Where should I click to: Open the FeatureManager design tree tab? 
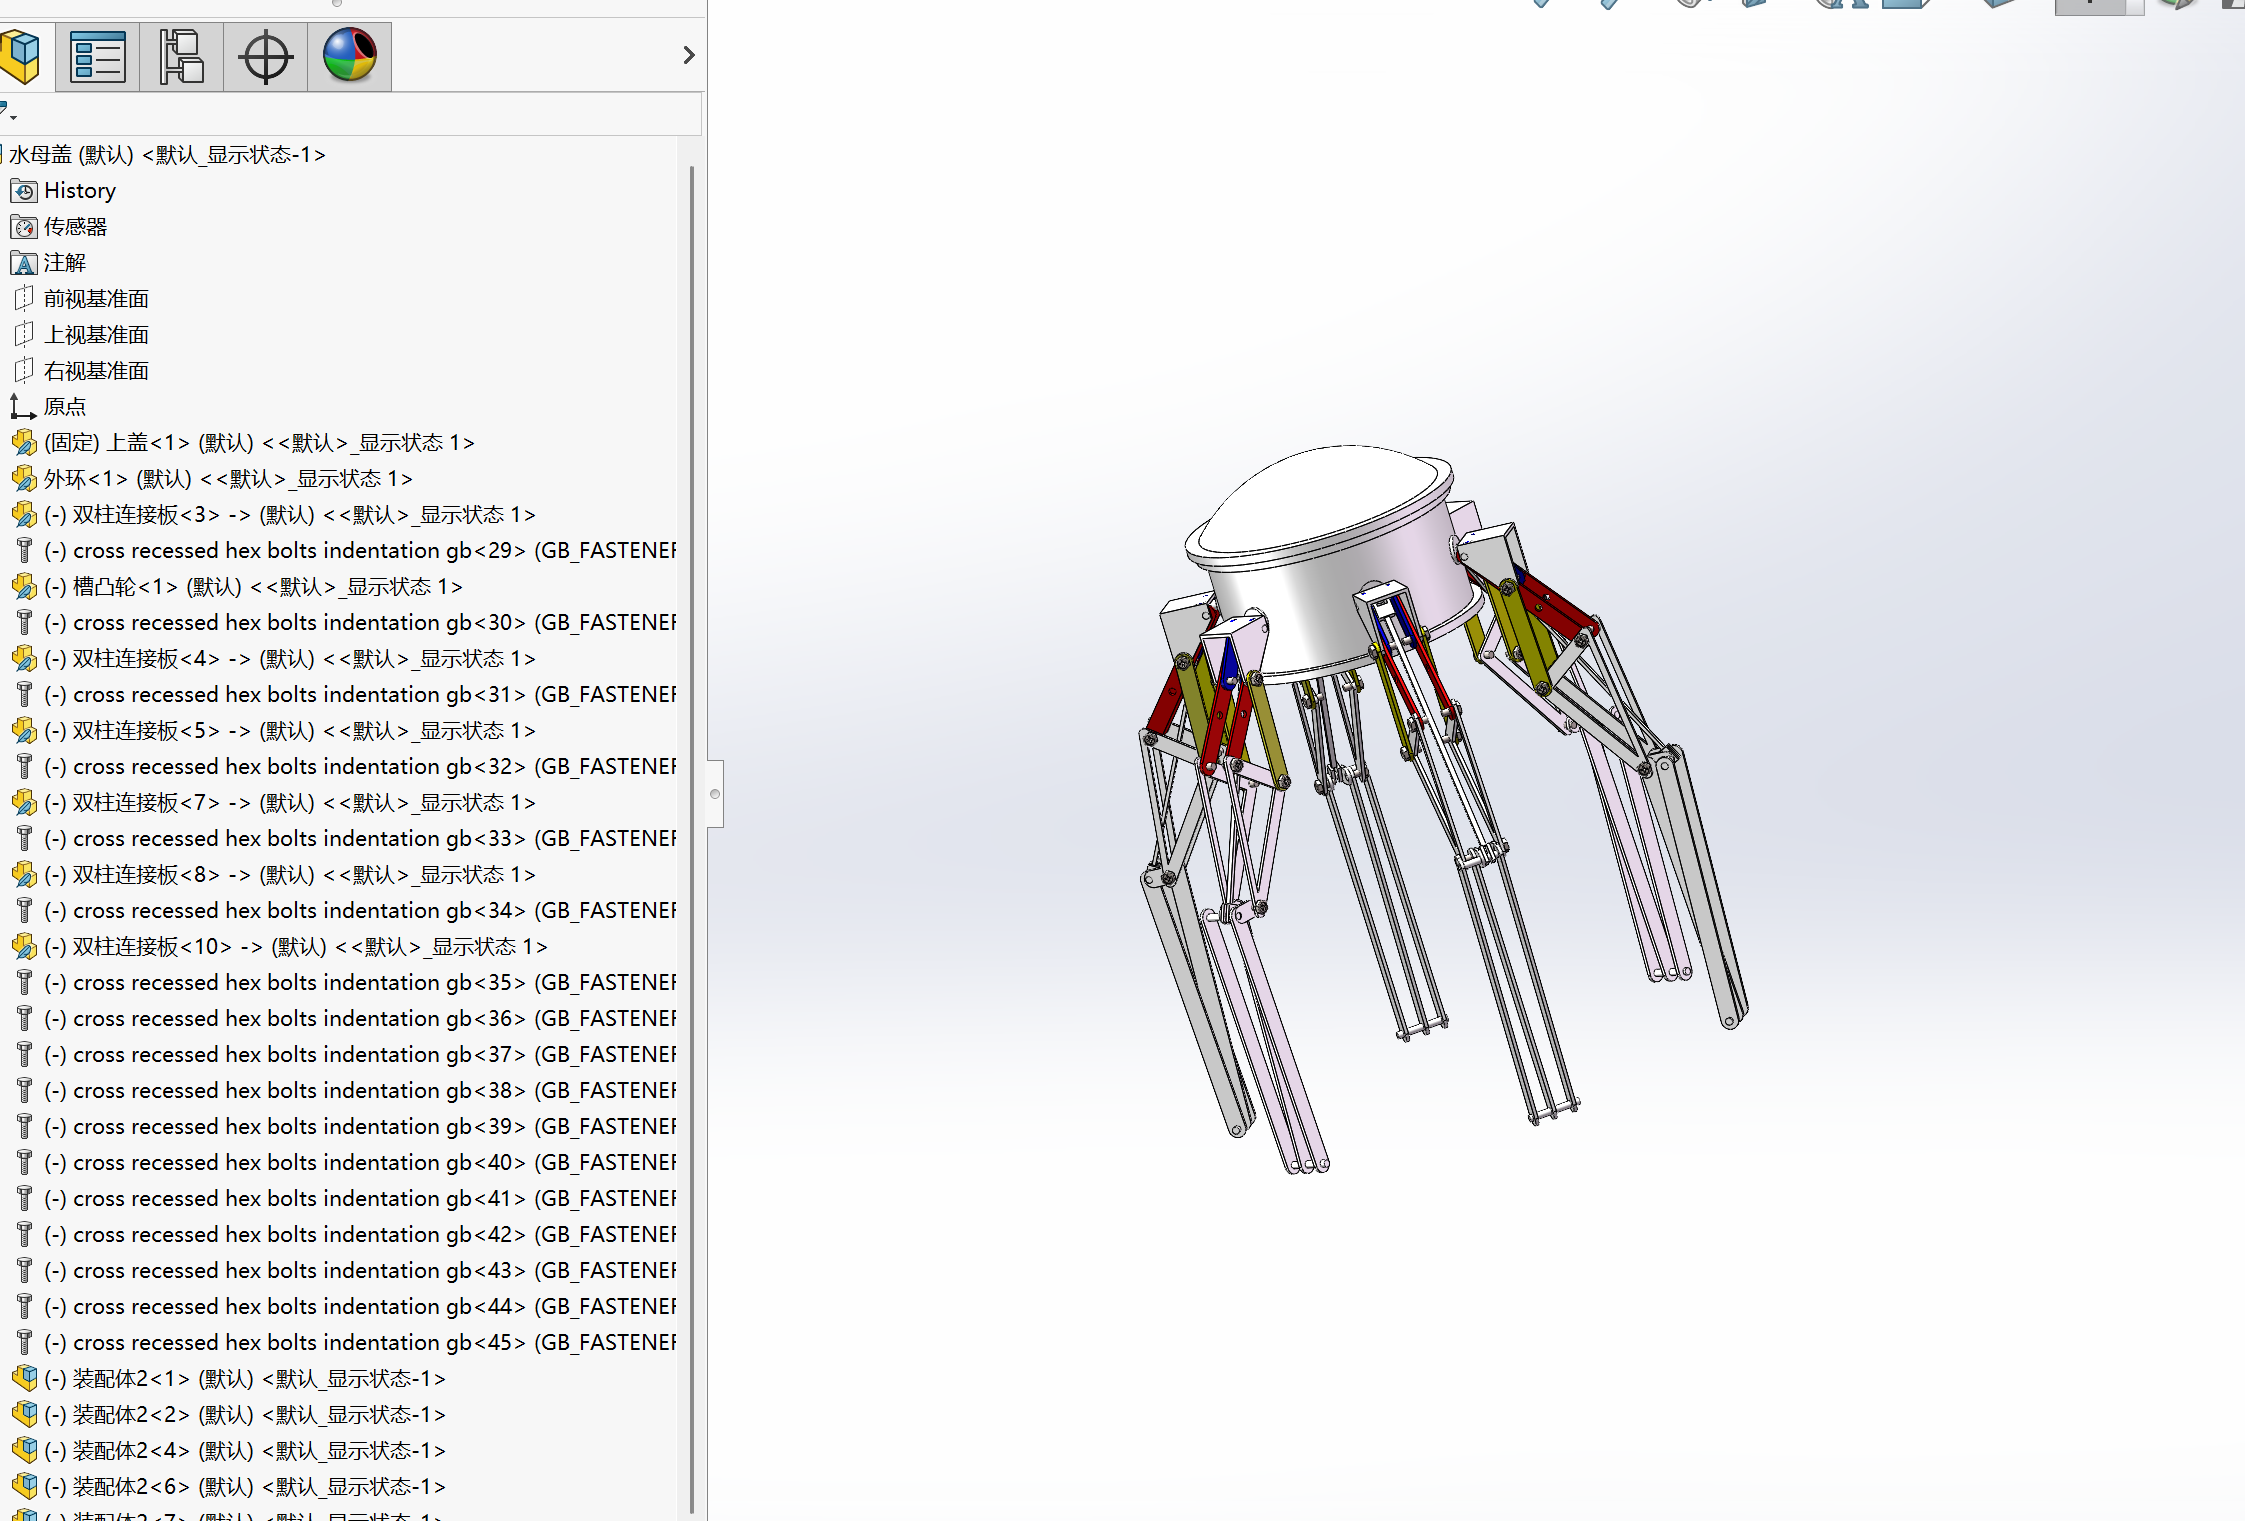22,56
